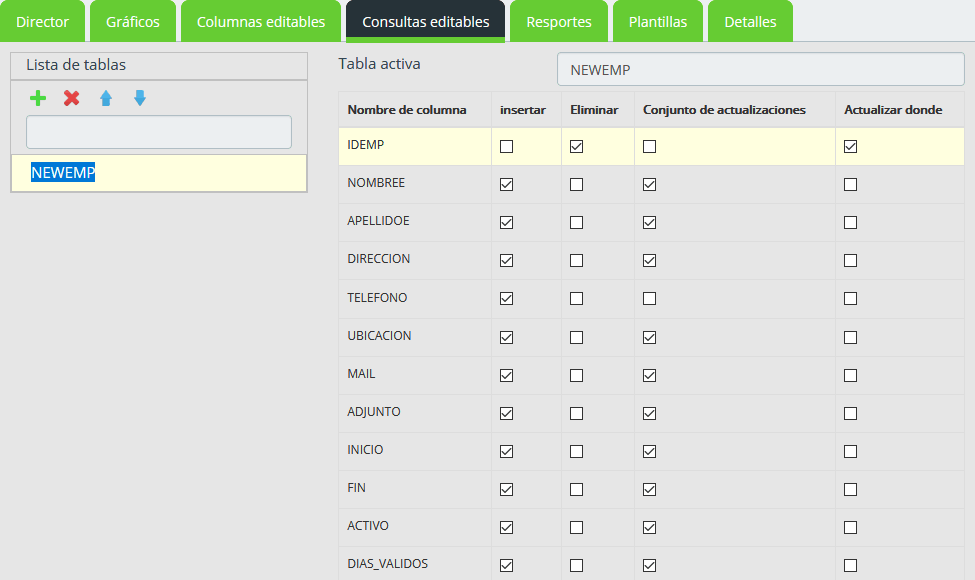Image resolution: width=975 pixels, height=580 pixels.
Task: Uncheck insertar for NOMBREE
Action: coord(507,185)
